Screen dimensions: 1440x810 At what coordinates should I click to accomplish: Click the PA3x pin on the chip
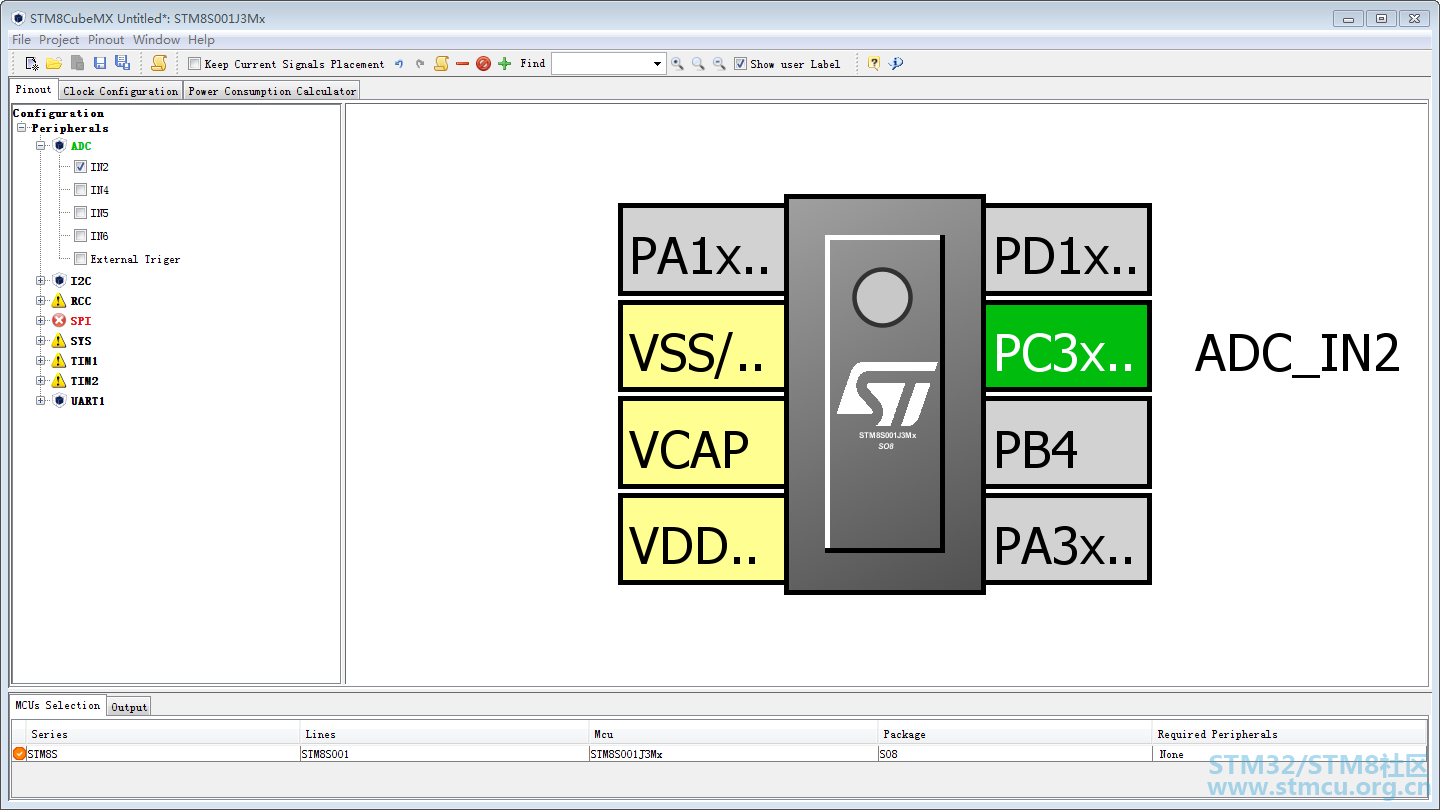pyautogui.click(x=1066, y=538)
